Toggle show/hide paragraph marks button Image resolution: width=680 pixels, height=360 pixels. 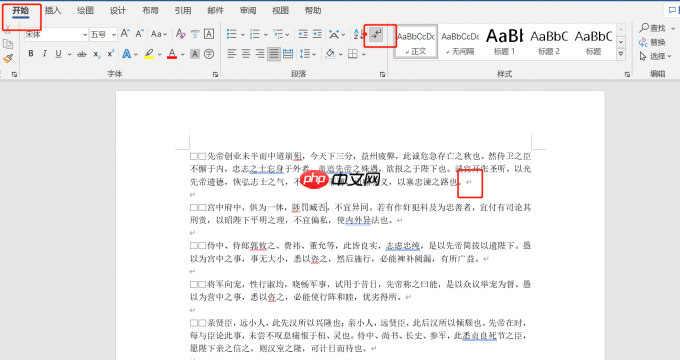[x=376, y=34]
